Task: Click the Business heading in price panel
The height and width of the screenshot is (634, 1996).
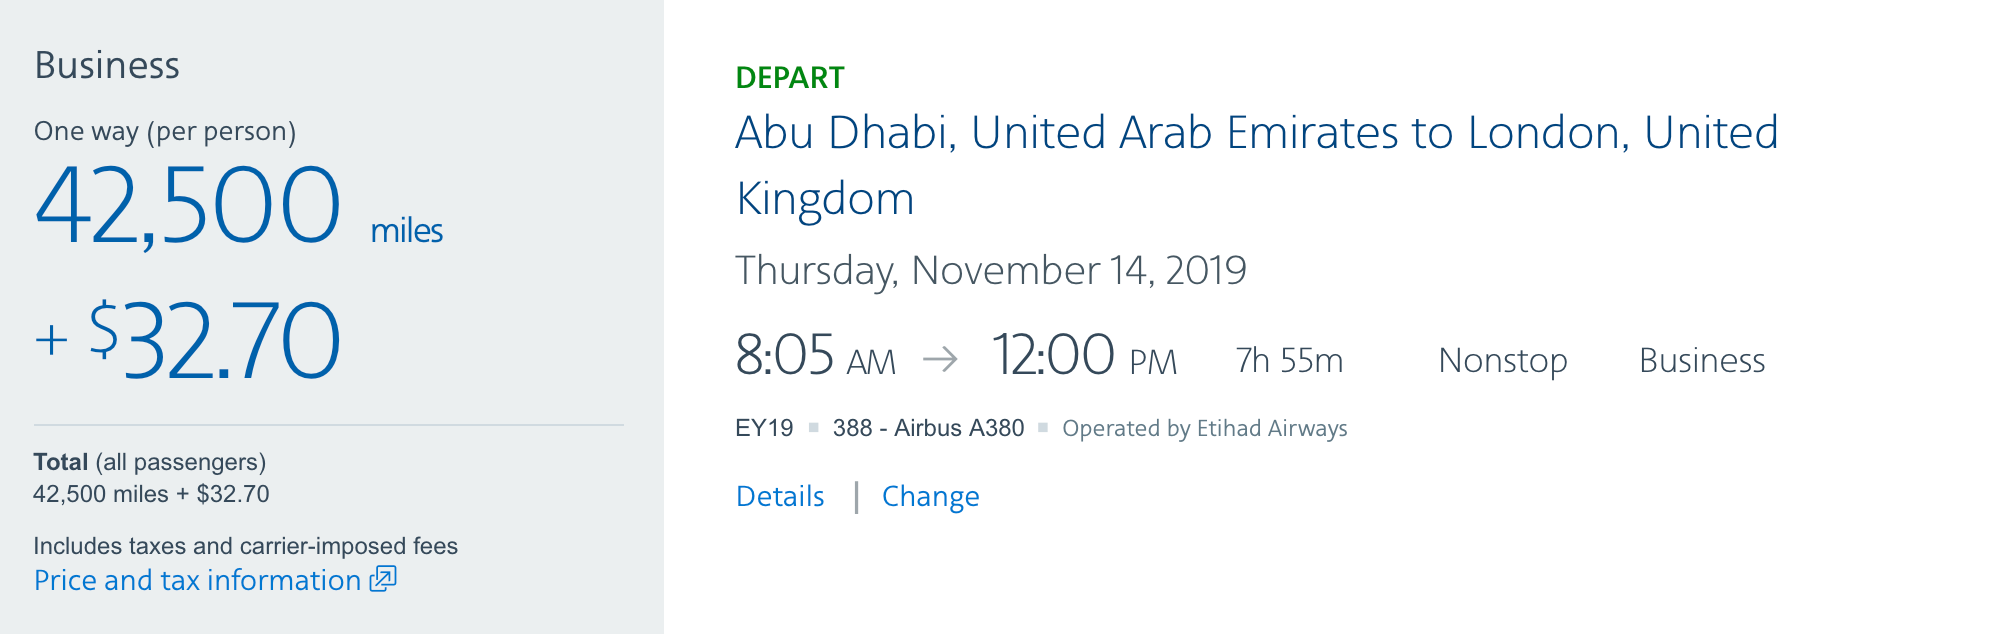Action: click(107, 65)
